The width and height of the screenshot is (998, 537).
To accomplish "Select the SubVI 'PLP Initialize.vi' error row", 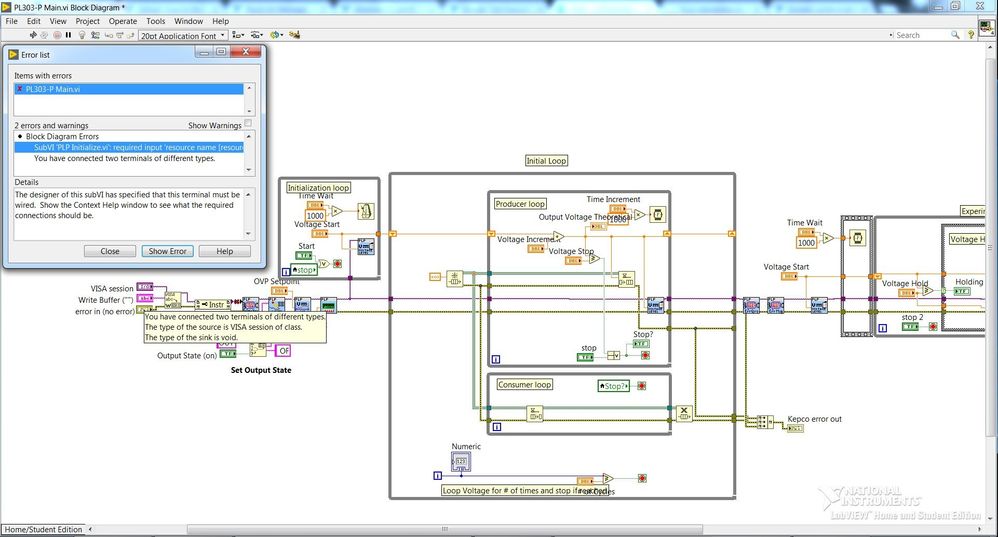I will click(129, 147).
